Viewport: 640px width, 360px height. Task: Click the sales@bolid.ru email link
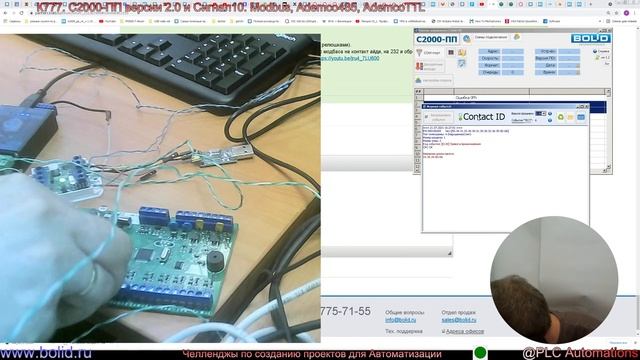[459, 320]
